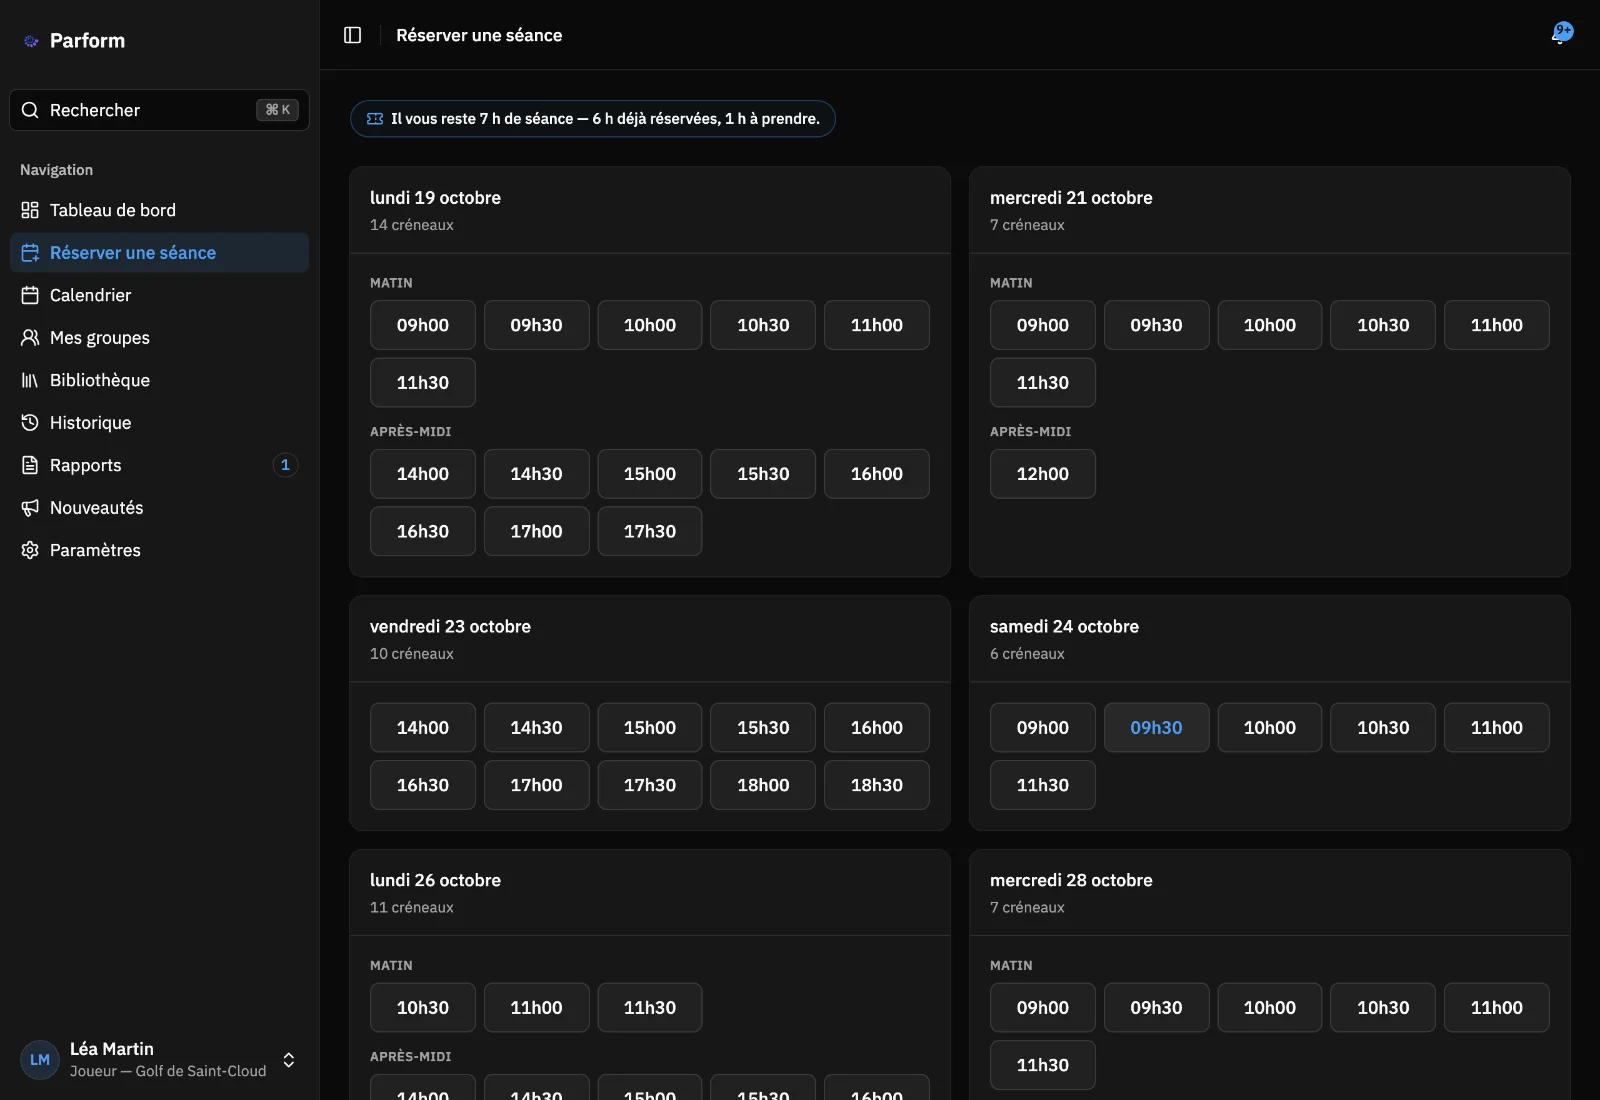Open notifications bell in header
This screenshot has height=1100, width=1600.
(1562, 34)
